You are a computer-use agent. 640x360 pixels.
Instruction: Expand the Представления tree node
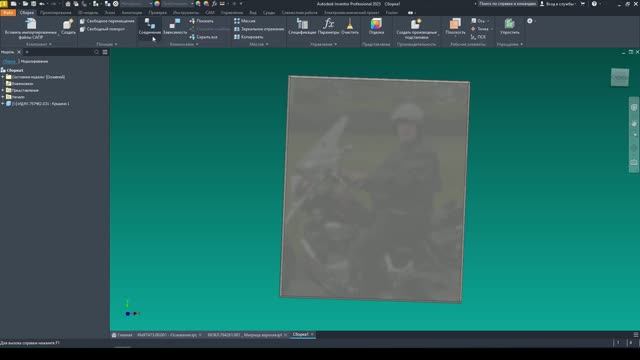point(3,90)
